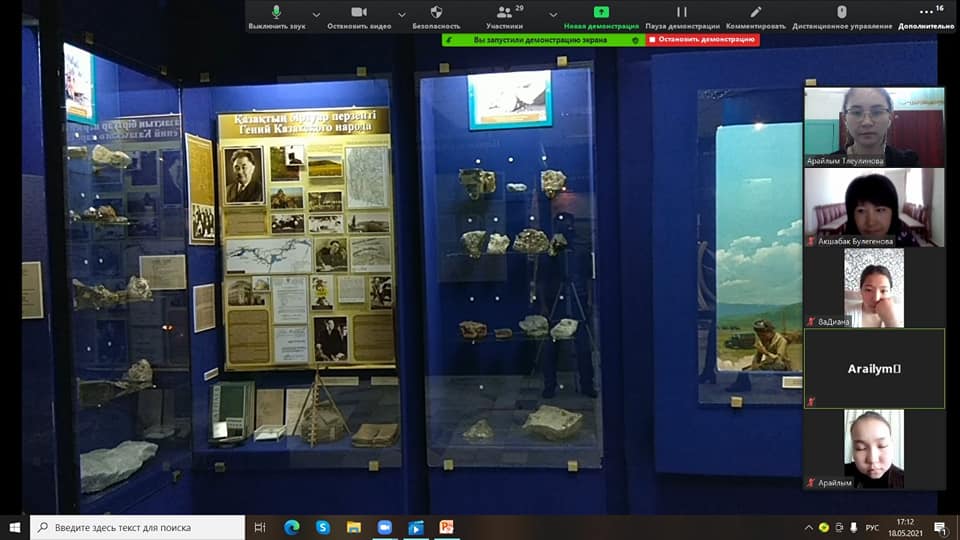This screenshot has width=960, height=540.
Task: Select Арайлым Тлеулинова's video thumbnail
Action: pos(874,127)
